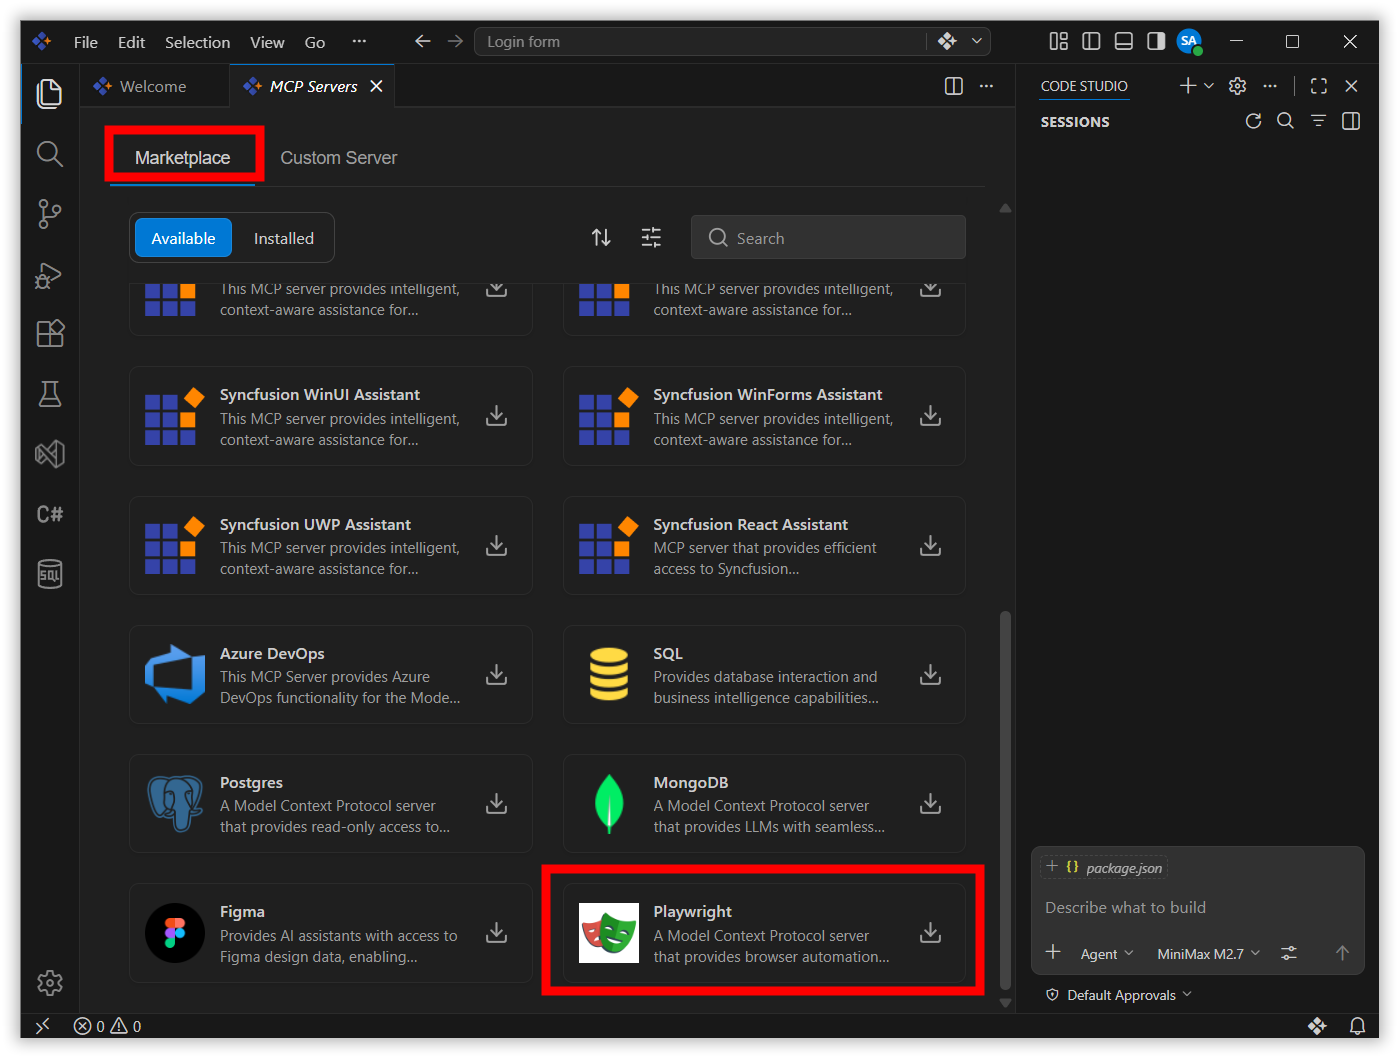
Task: Filter the sessions list
Action: coord(1318,121)
